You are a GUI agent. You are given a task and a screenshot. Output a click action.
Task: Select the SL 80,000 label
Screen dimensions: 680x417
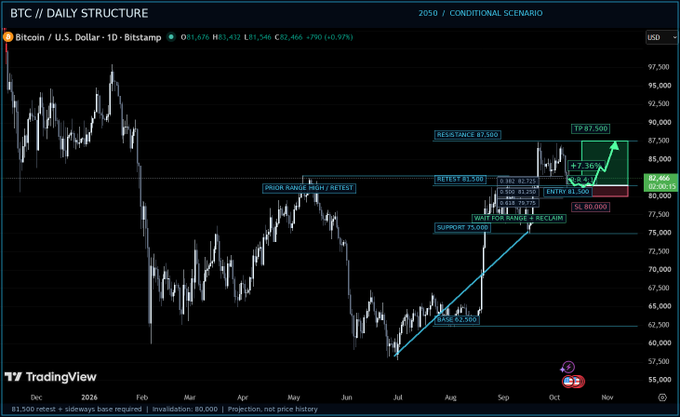[x=590, y=207]
